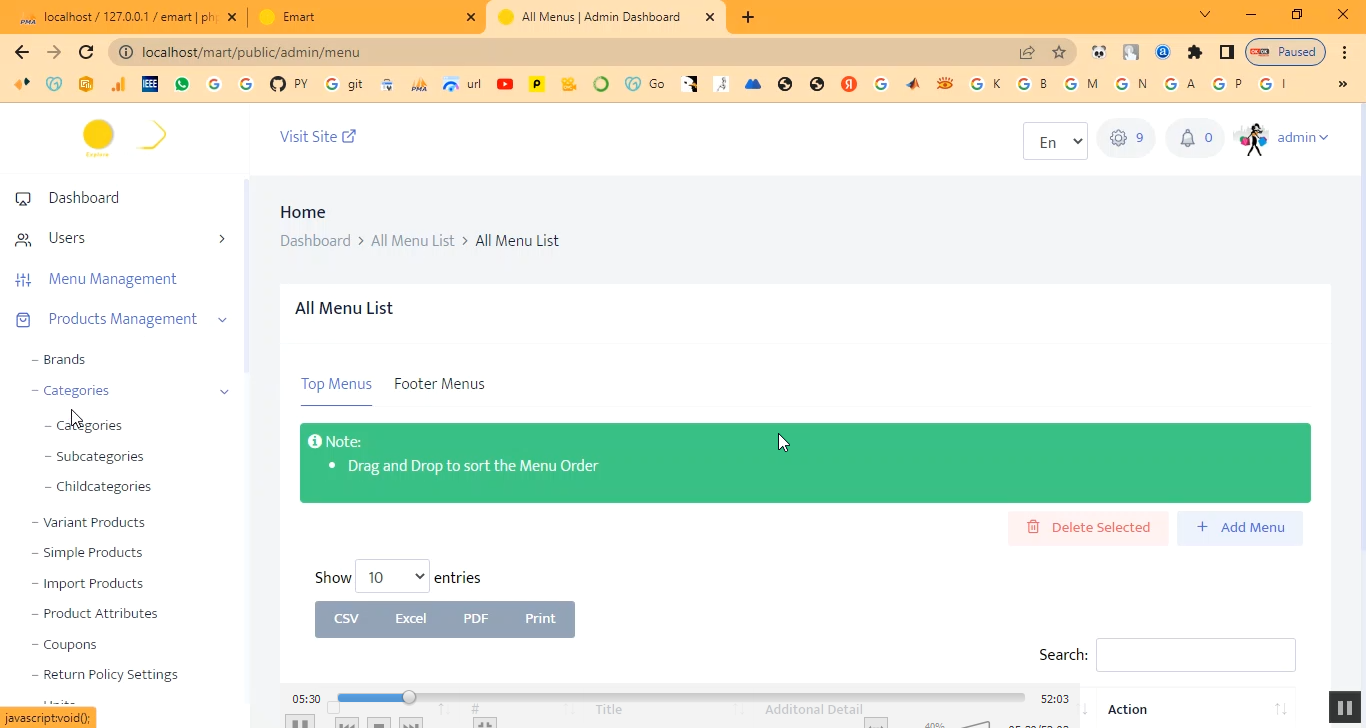Switch to the Top Menus tab
The height and width of the screenshot is (728, 1366).
click(x=336, y=384)
